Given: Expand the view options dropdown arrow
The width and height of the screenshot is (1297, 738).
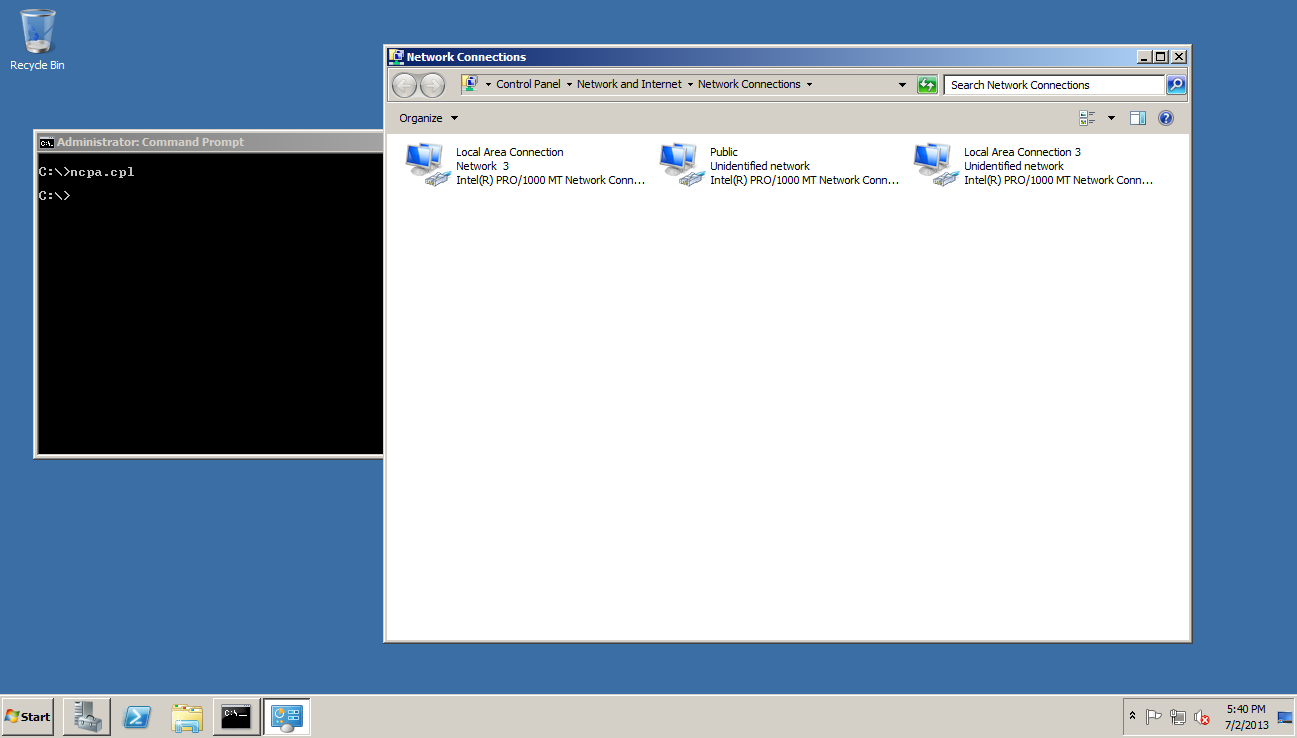Looking at the screenshot, I should click(x=1111, y=118).
